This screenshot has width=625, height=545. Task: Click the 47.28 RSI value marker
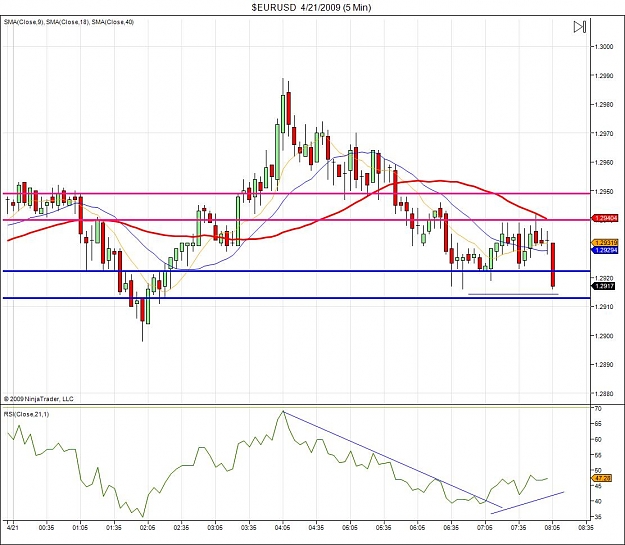tap(603, 478)
